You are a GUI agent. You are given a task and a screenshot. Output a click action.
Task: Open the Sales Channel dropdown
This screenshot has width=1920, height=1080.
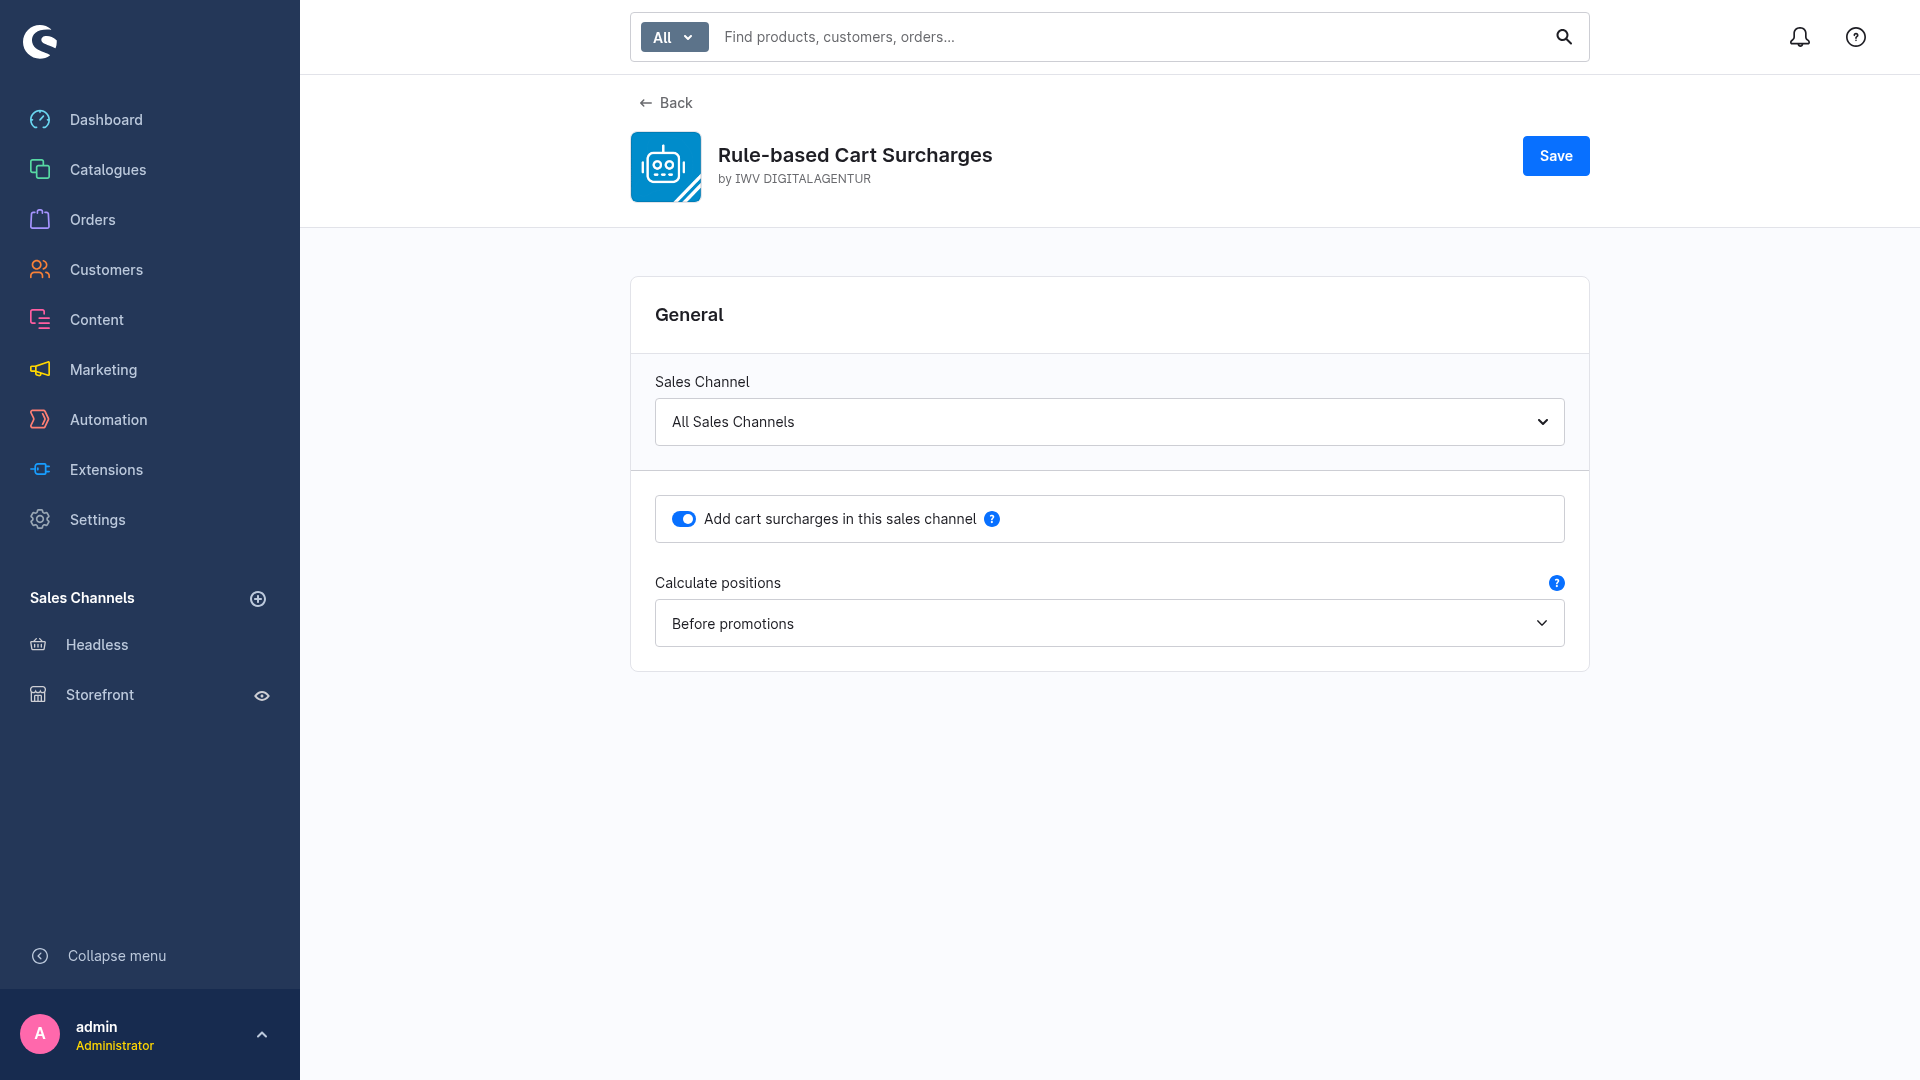(x=1110, y=422)
